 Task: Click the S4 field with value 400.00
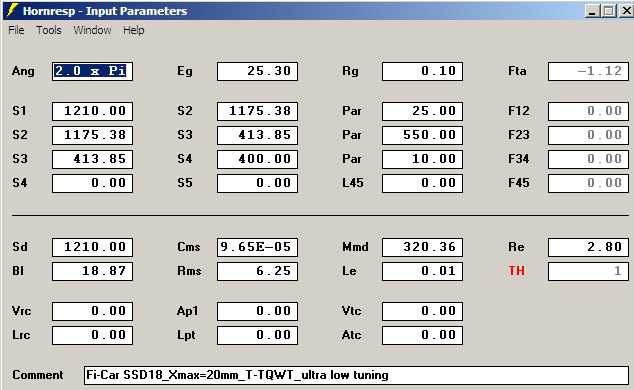(257, 159)
